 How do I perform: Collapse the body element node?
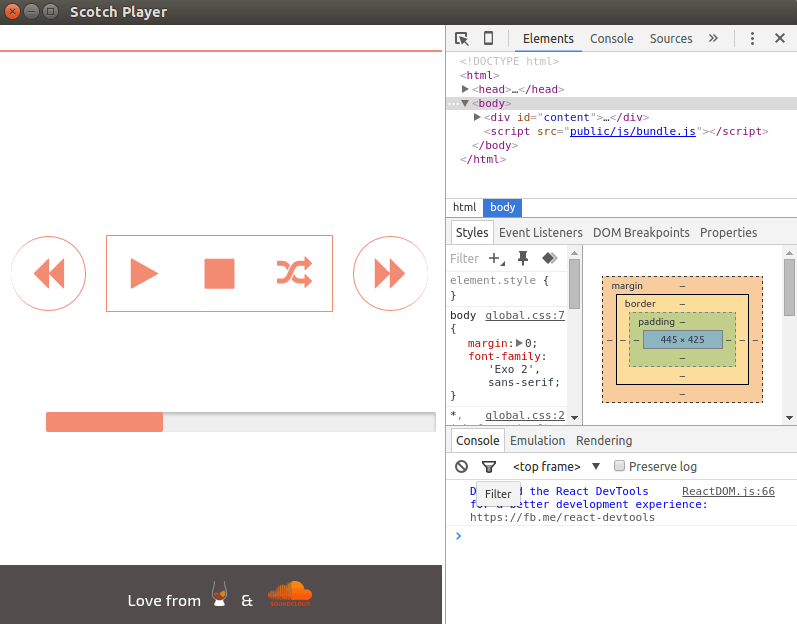coord(465,103)
